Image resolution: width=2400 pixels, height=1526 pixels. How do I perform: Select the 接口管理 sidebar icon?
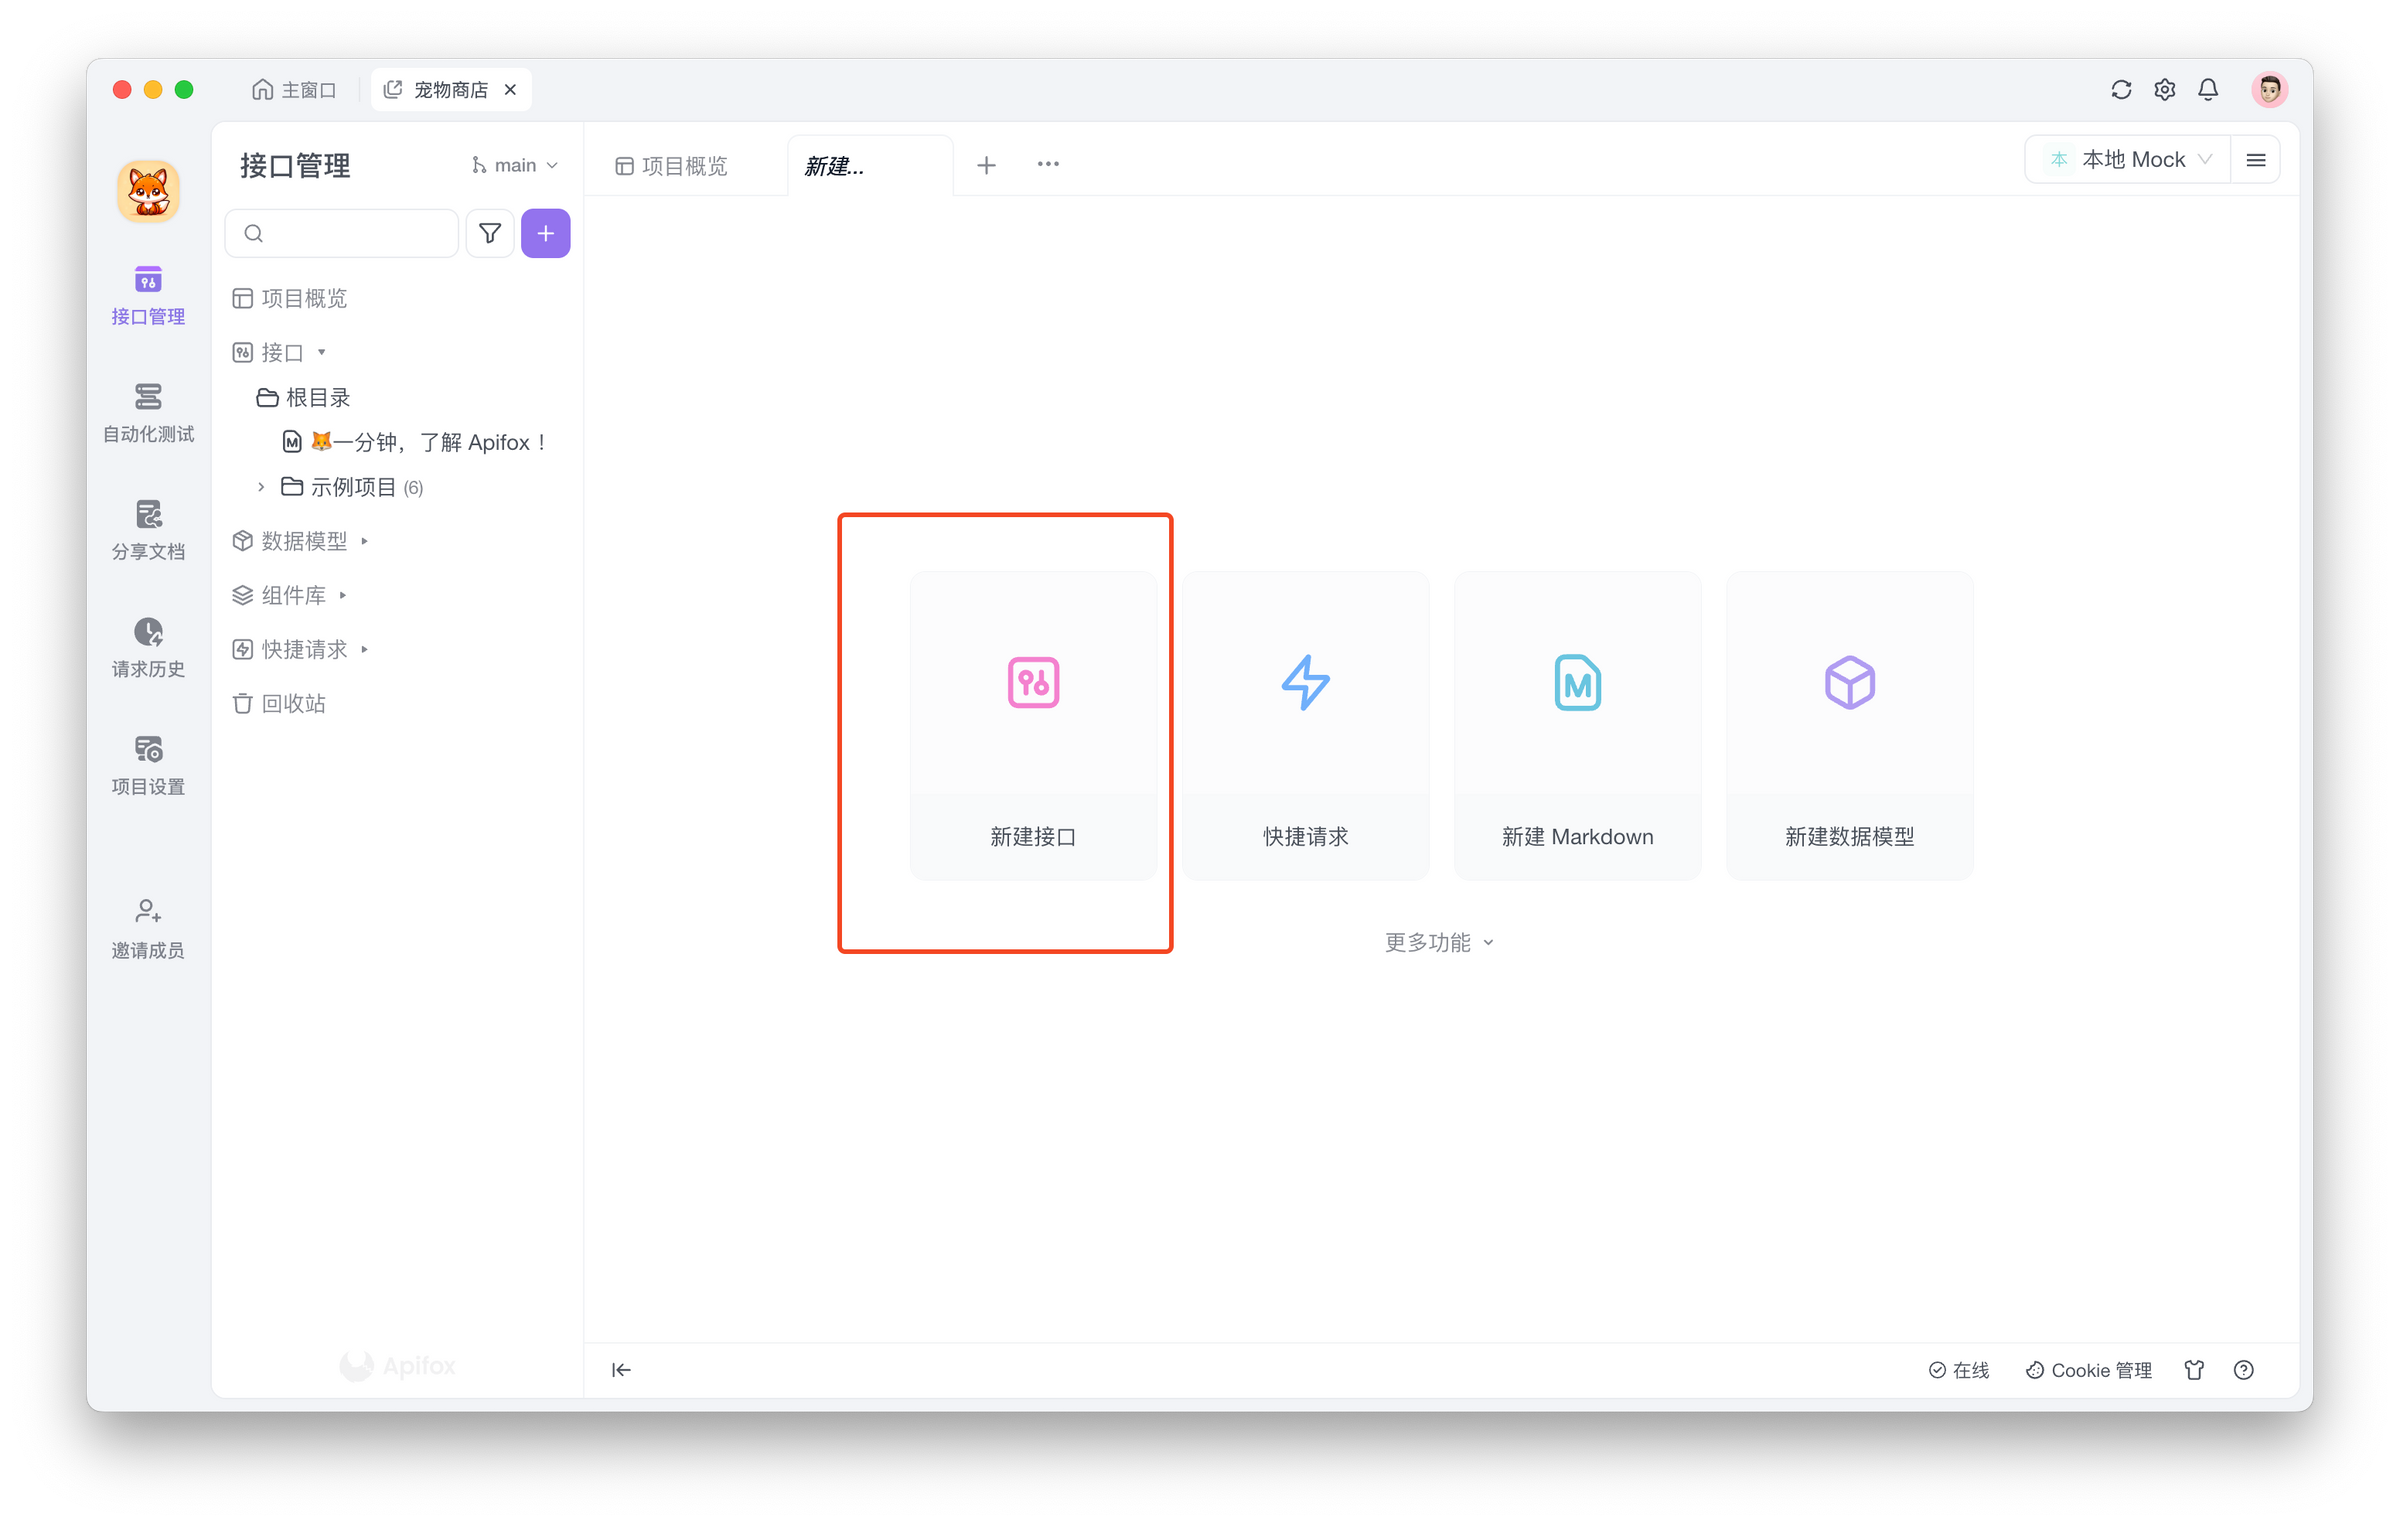coord(148,295)
